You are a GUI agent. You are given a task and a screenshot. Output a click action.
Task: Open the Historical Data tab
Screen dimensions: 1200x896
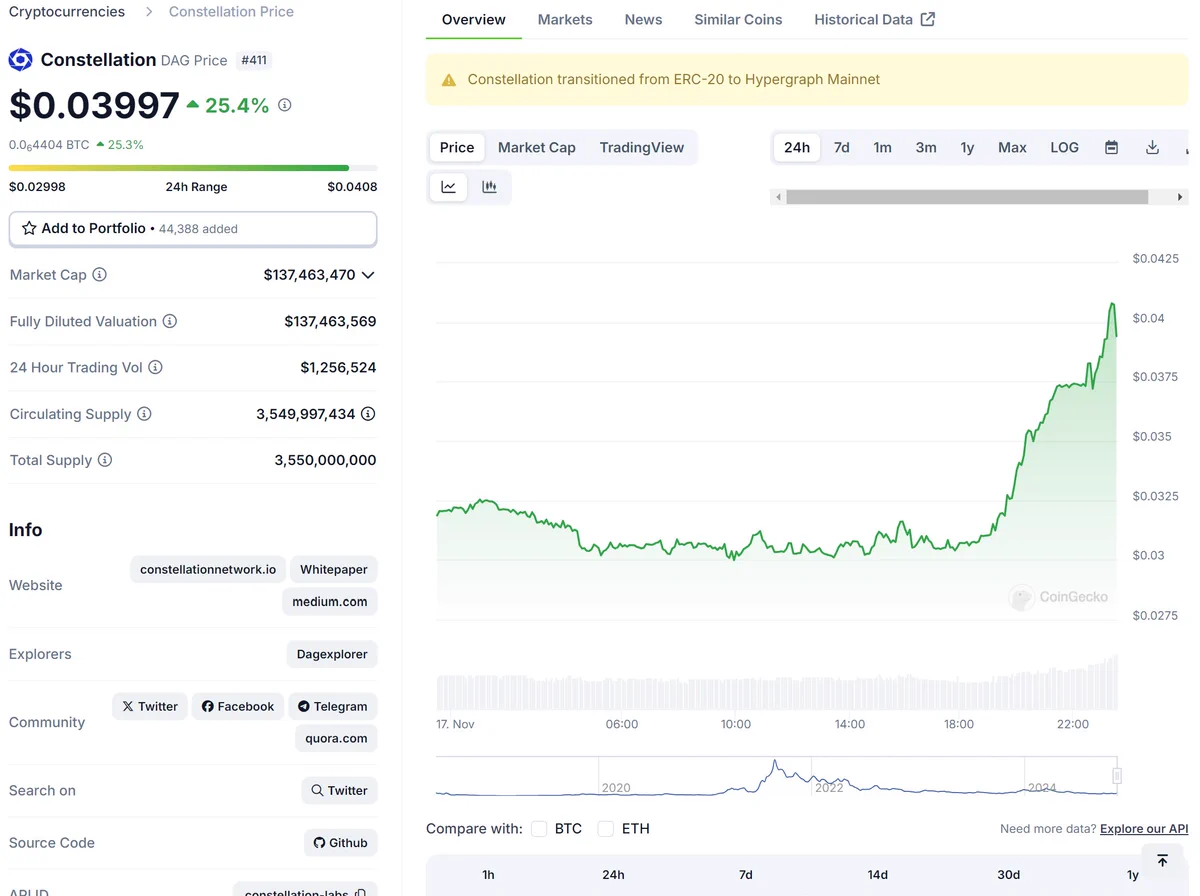(874, 19)
